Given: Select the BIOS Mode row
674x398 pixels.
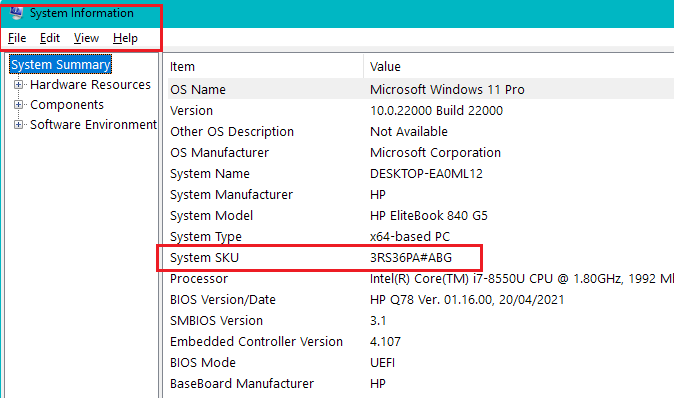Looking at the screenshot, I should point(421,363).
